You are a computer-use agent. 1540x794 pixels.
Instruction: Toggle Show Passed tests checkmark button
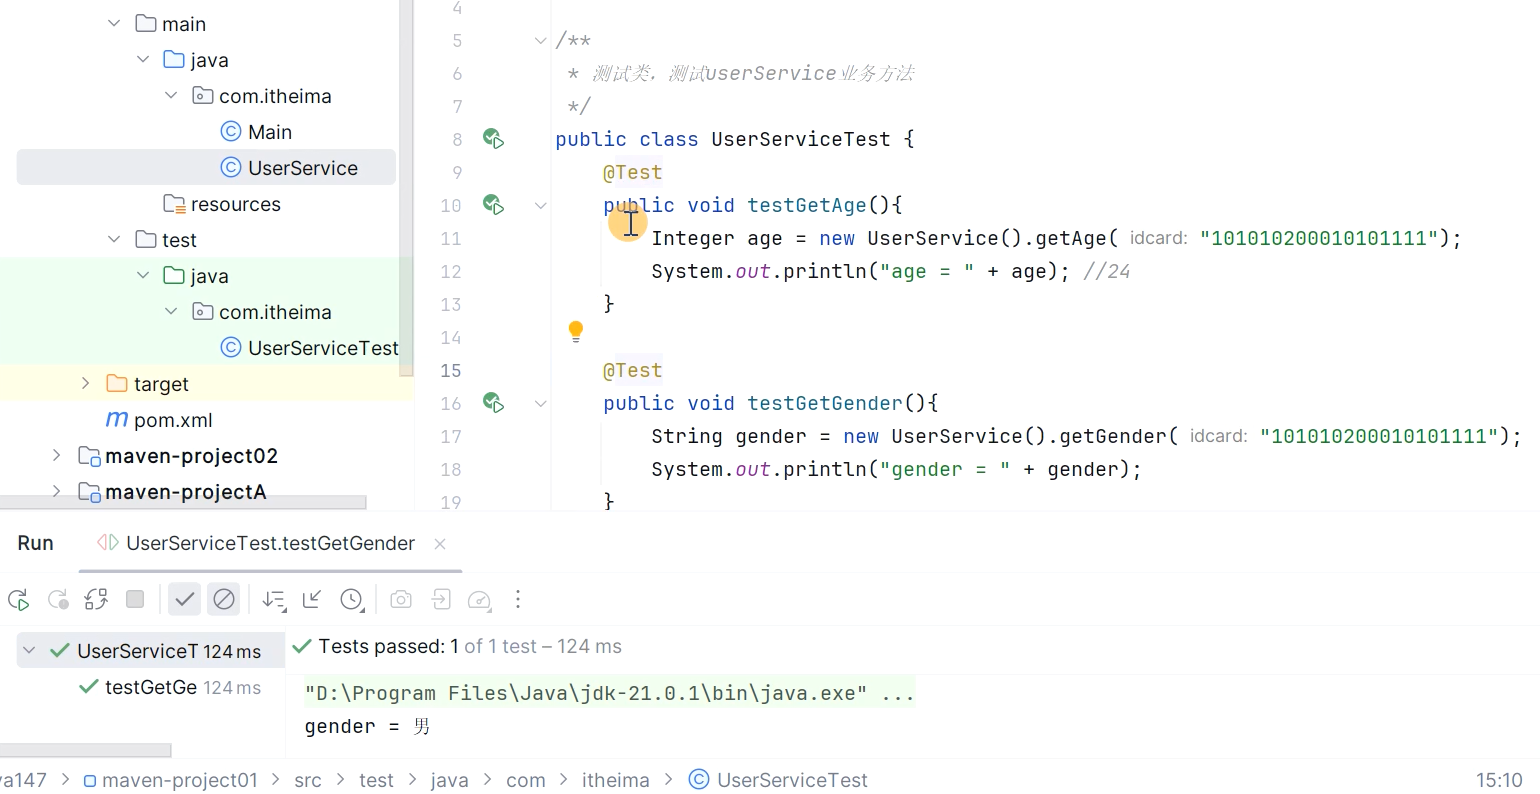point(184,599)
